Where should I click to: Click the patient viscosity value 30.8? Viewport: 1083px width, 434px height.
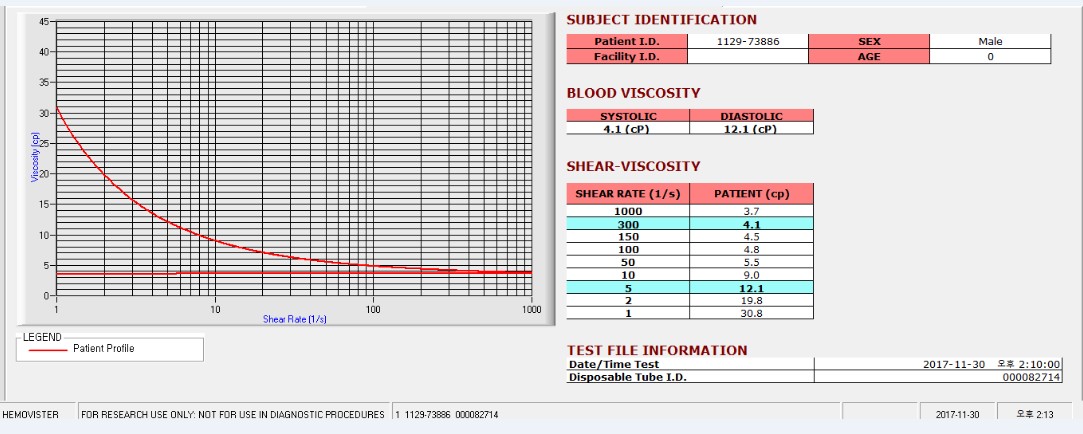(751, 313)
